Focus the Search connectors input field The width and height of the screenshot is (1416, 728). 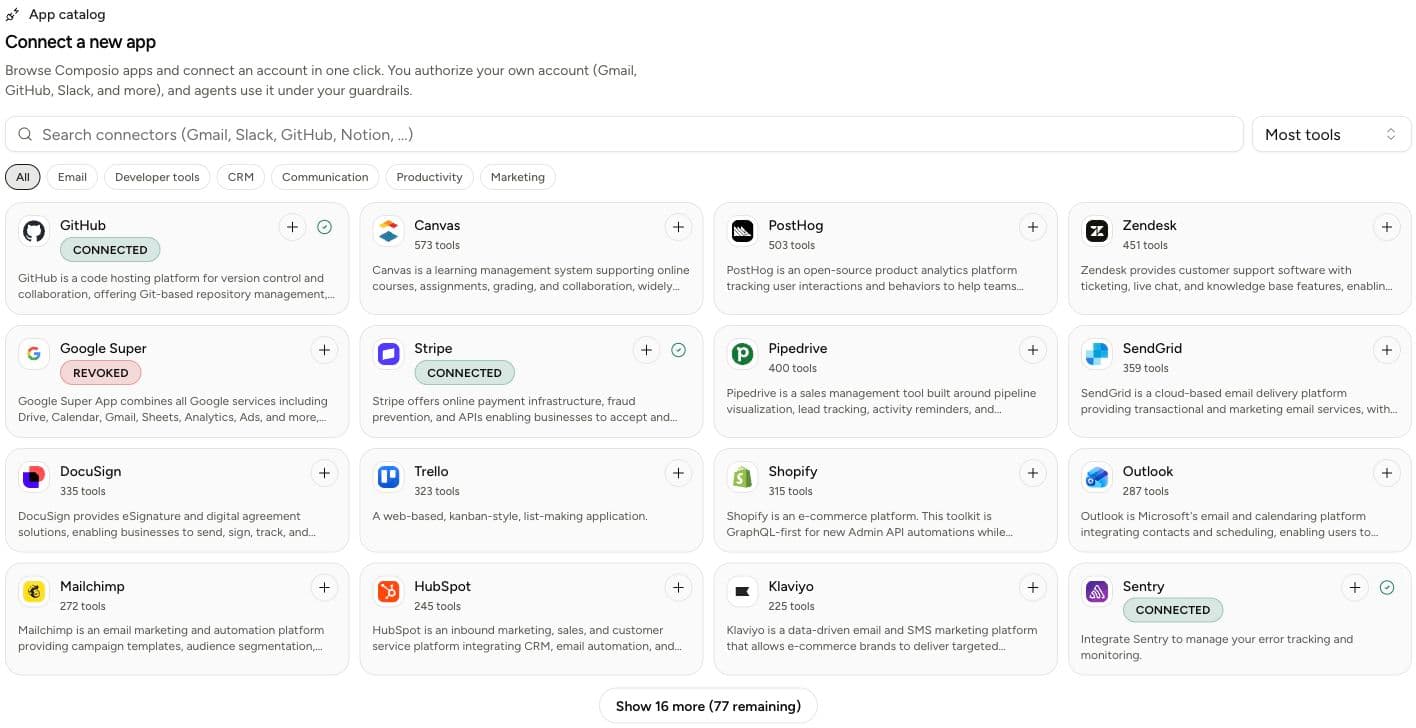pyautogui.click(x=624, y=134)
